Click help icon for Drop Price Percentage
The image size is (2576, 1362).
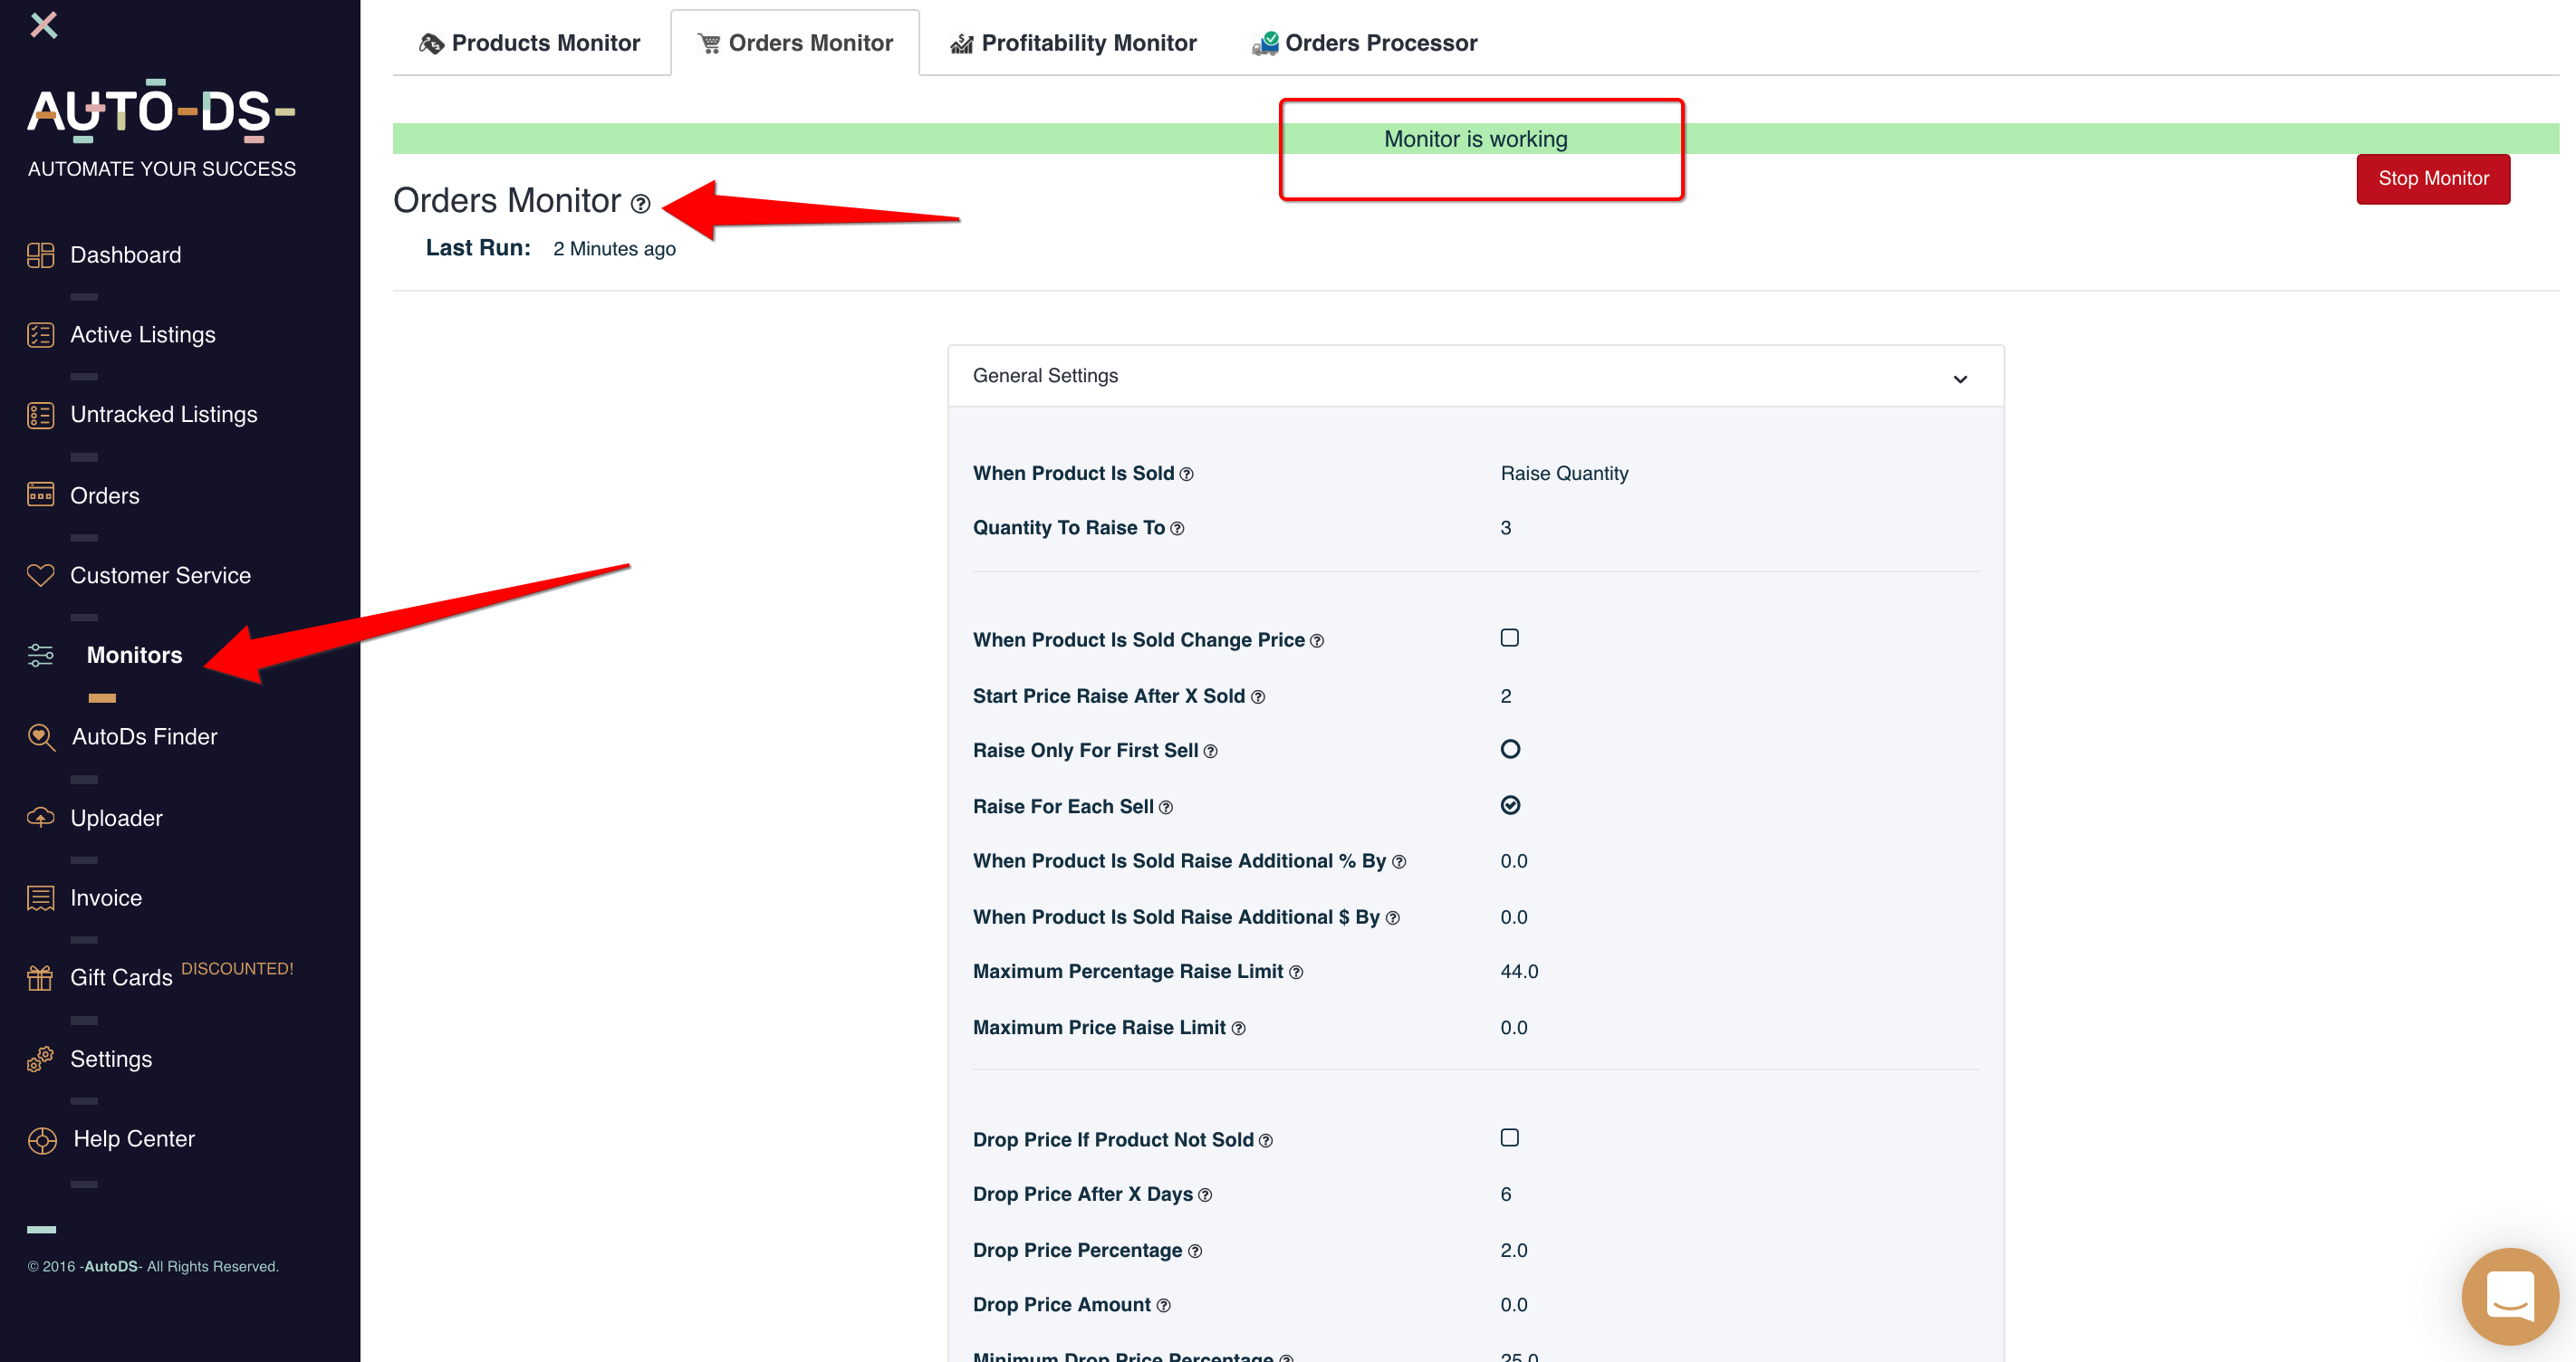(1195, 1252)
